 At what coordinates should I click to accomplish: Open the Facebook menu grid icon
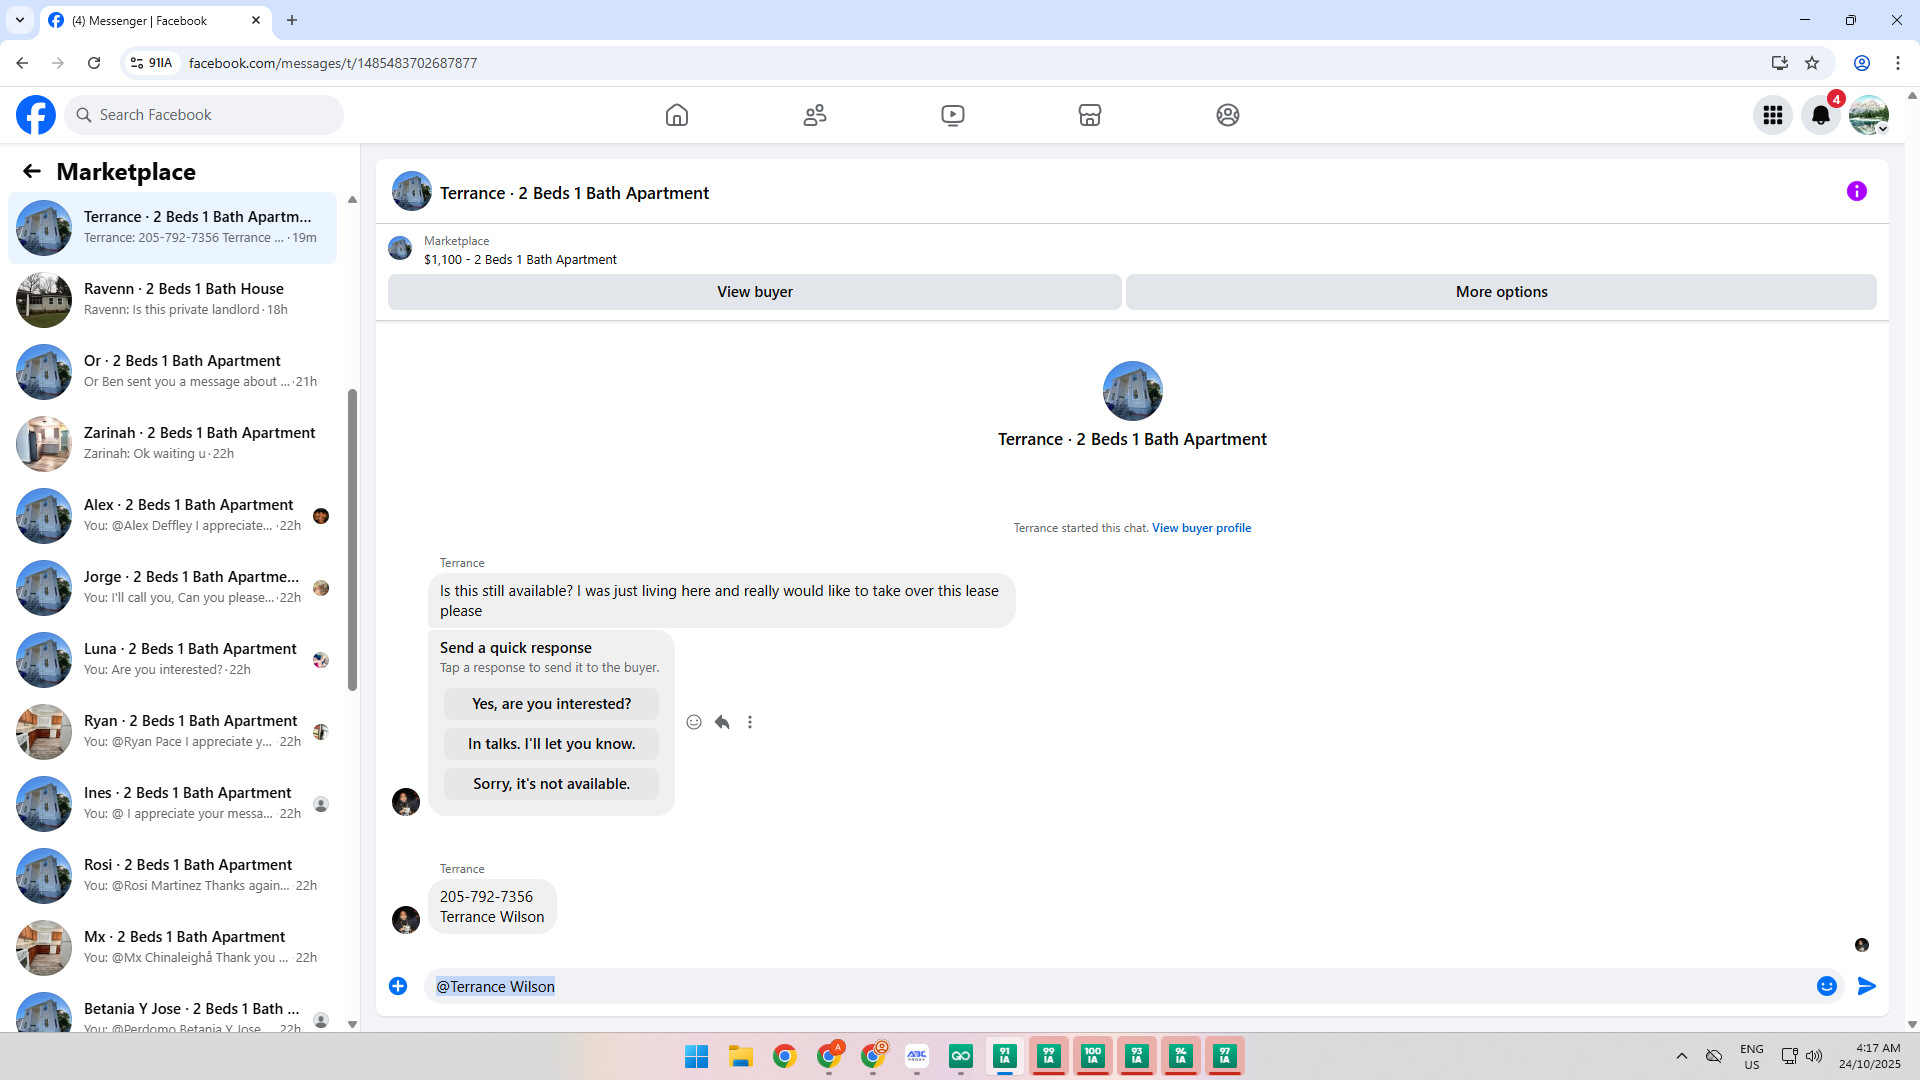(1773, 115)
